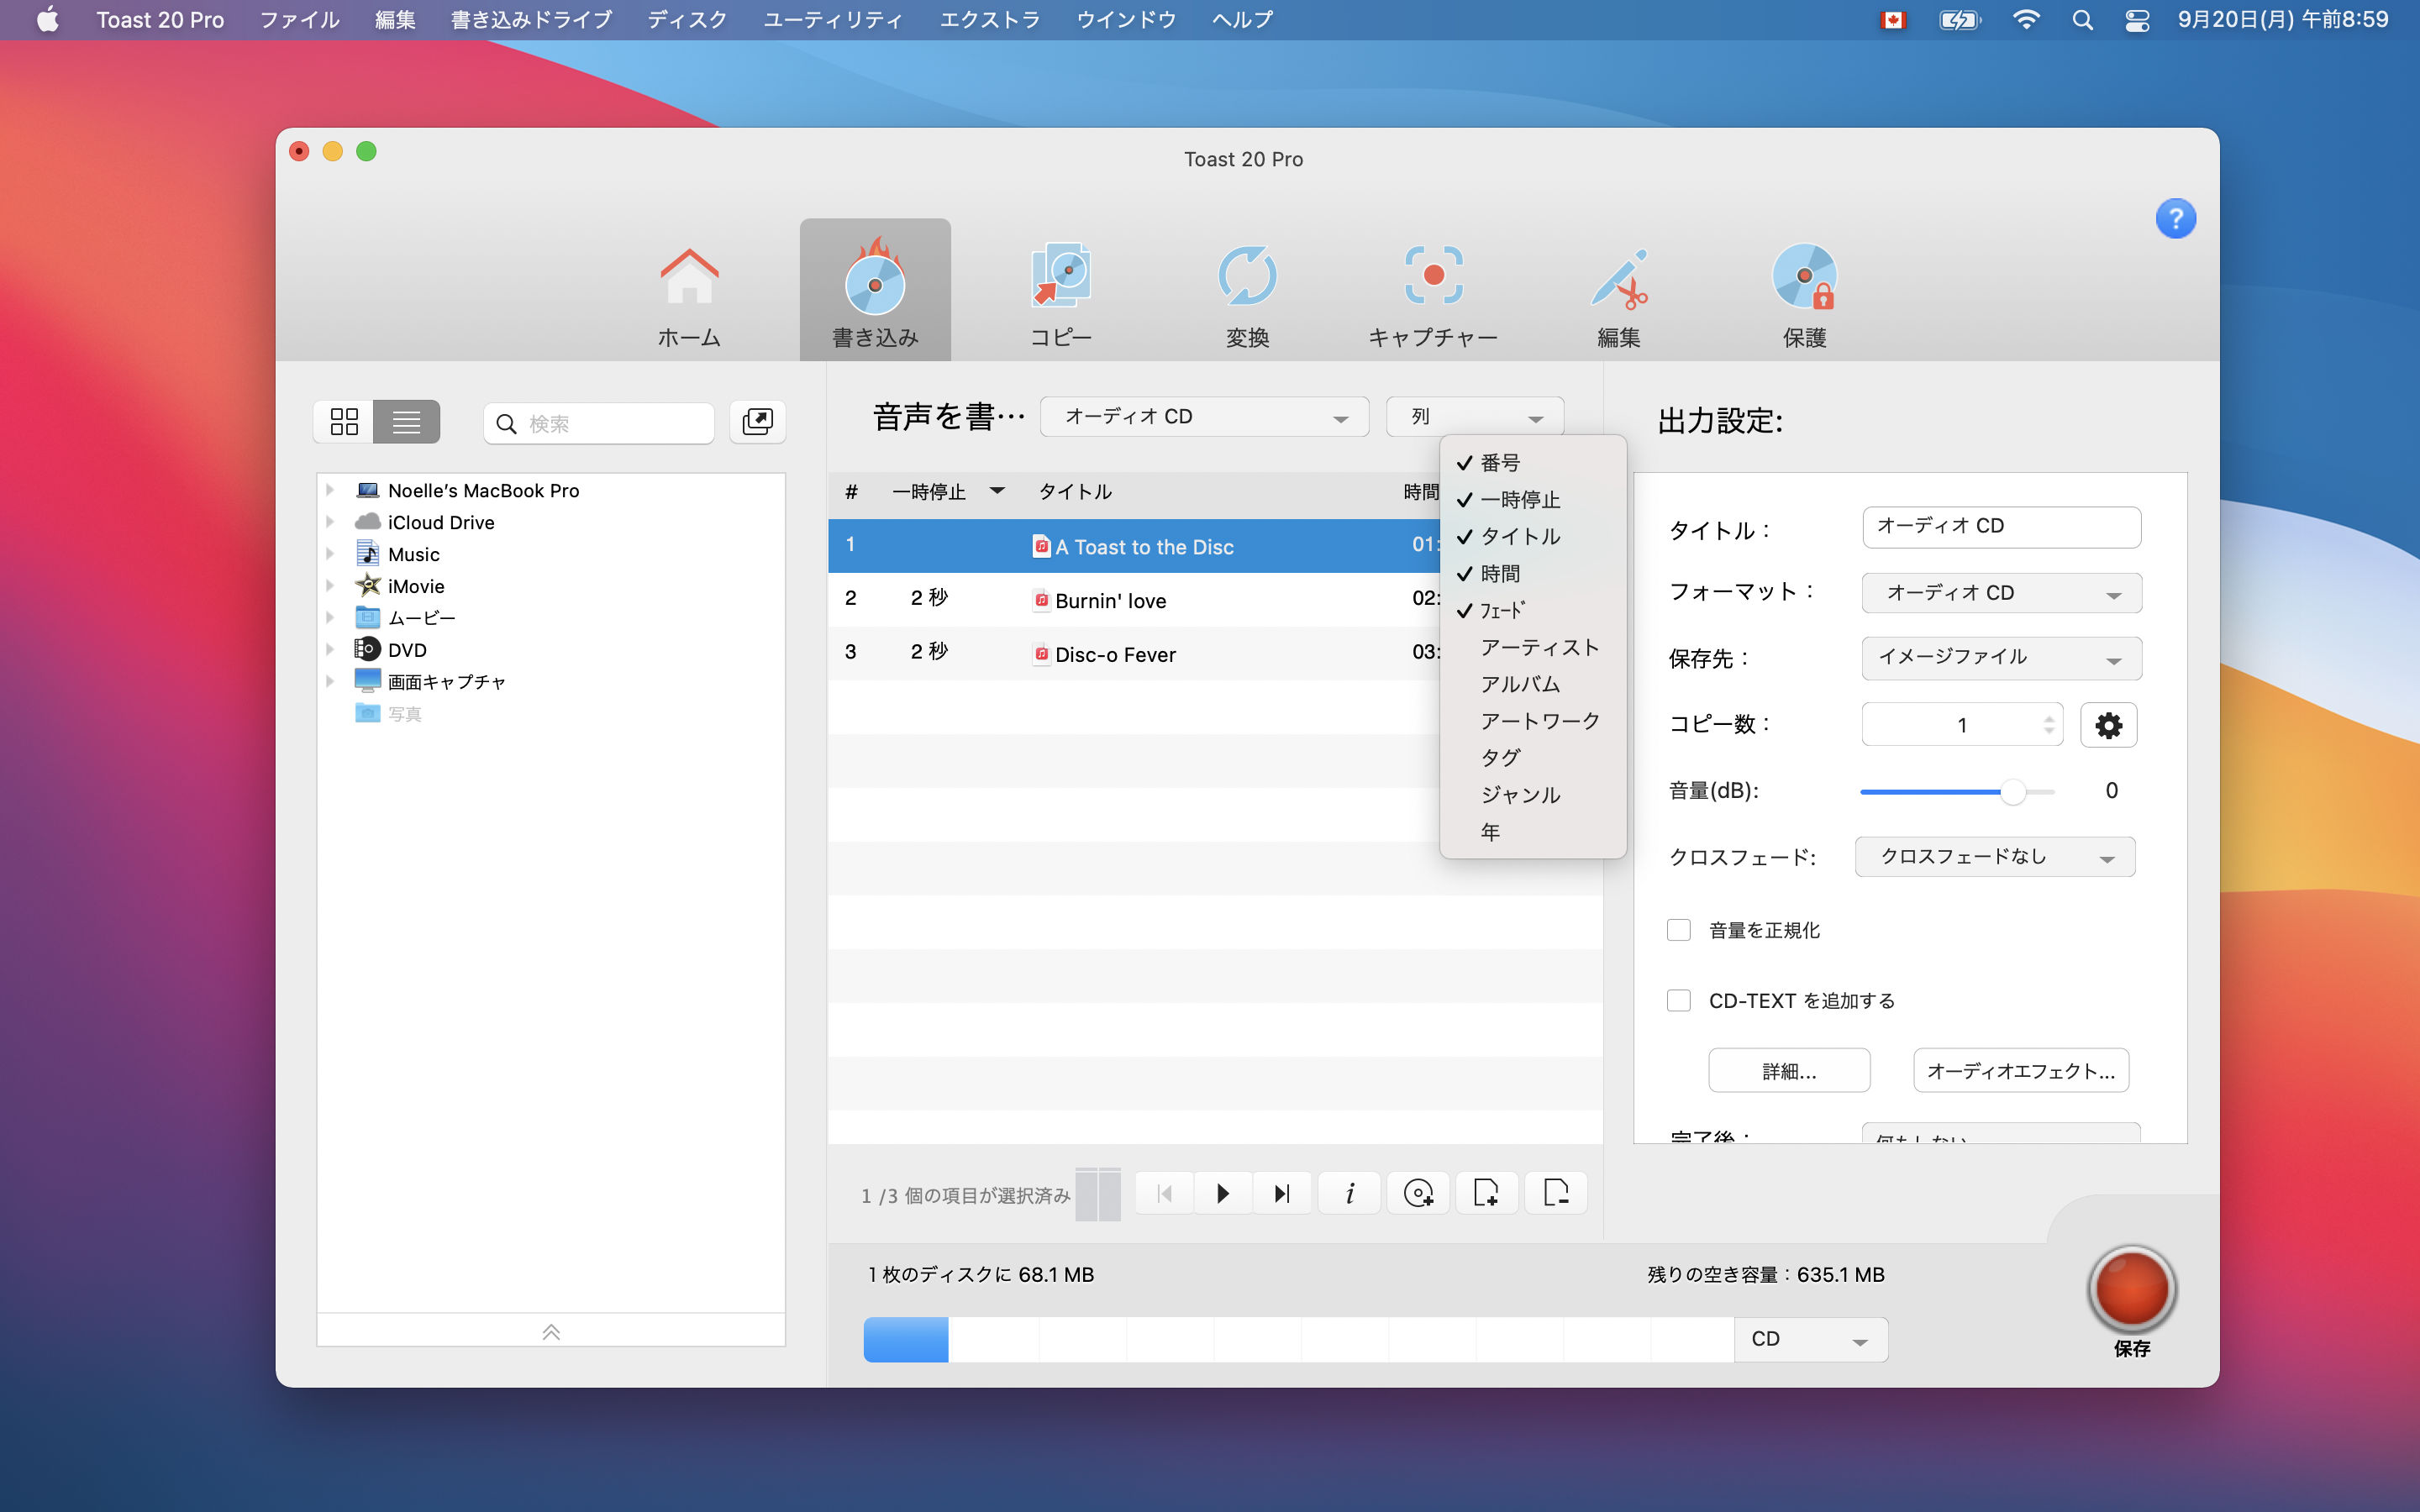The height and width of the screenshot is (1512, 2420).
Task: Click the タイトル text field
Action: [x=2001, y=527]
